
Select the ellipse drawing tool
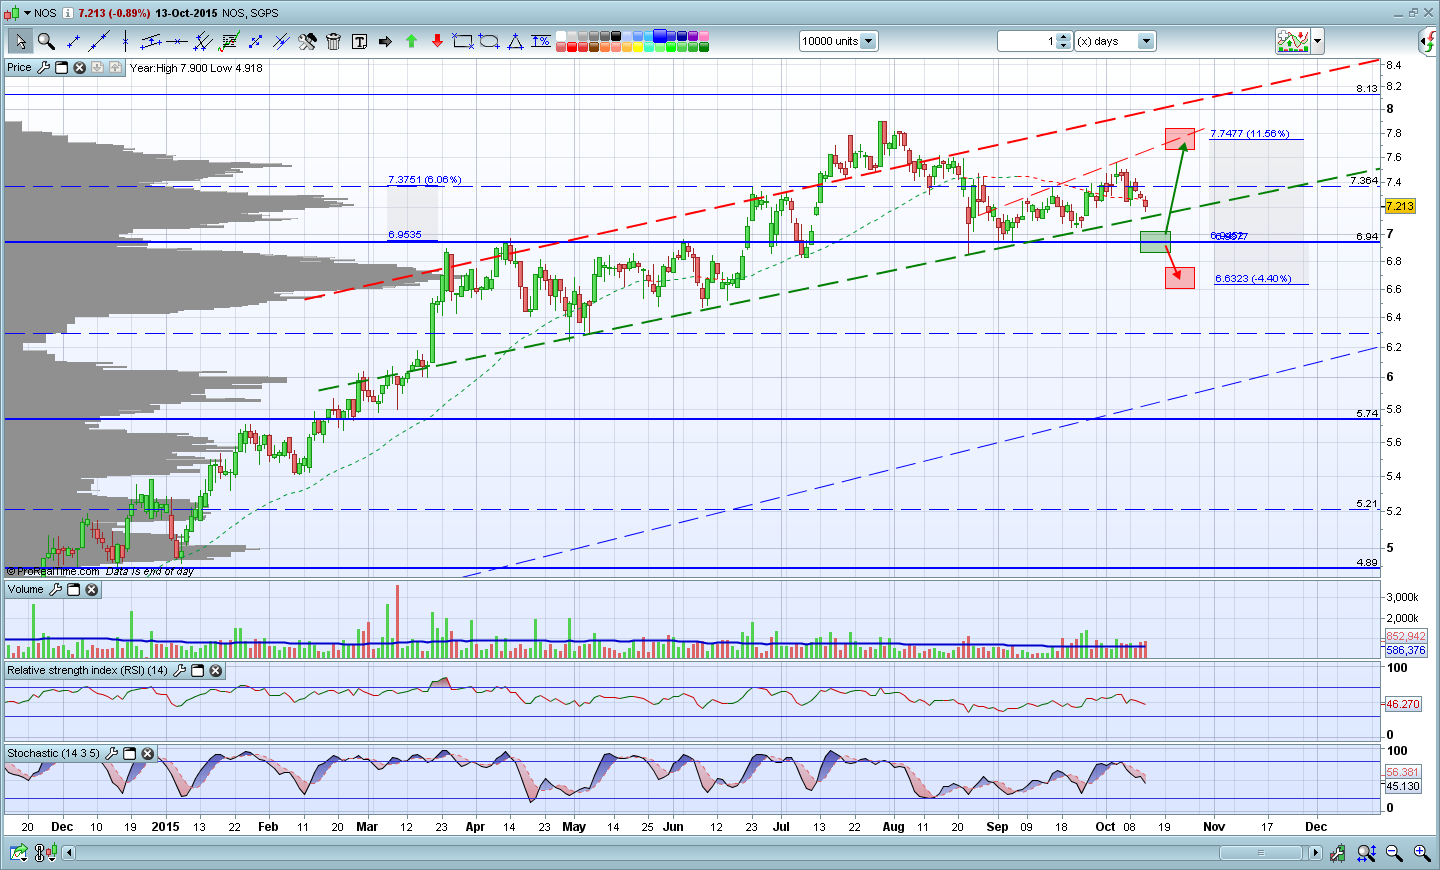(x=489, y=41)
